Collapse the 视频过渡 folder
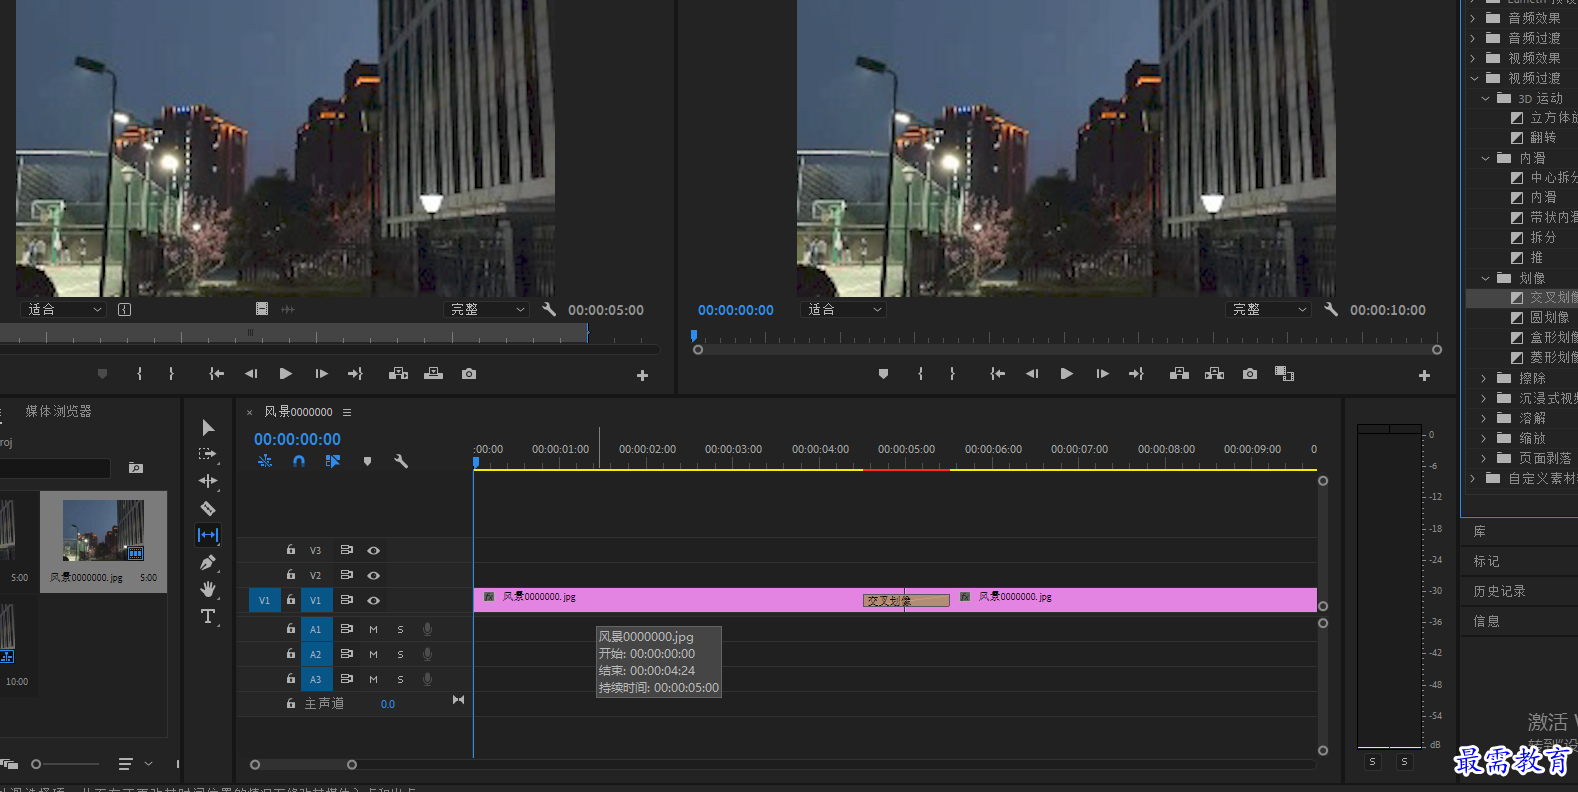The width and height of the screenshot is (1578, 792). [x=1473, y=78]
